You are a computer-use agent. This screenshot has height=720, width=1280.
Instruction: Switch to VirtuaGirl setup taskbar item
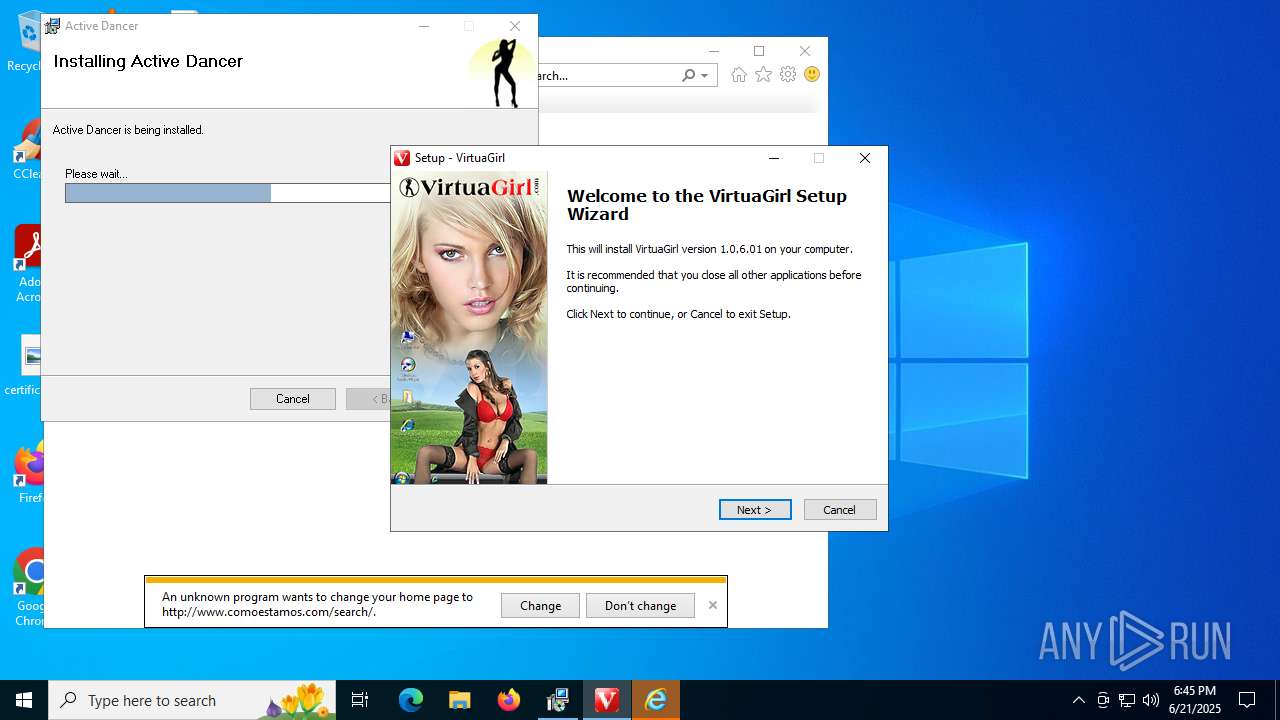coord(607,700)
